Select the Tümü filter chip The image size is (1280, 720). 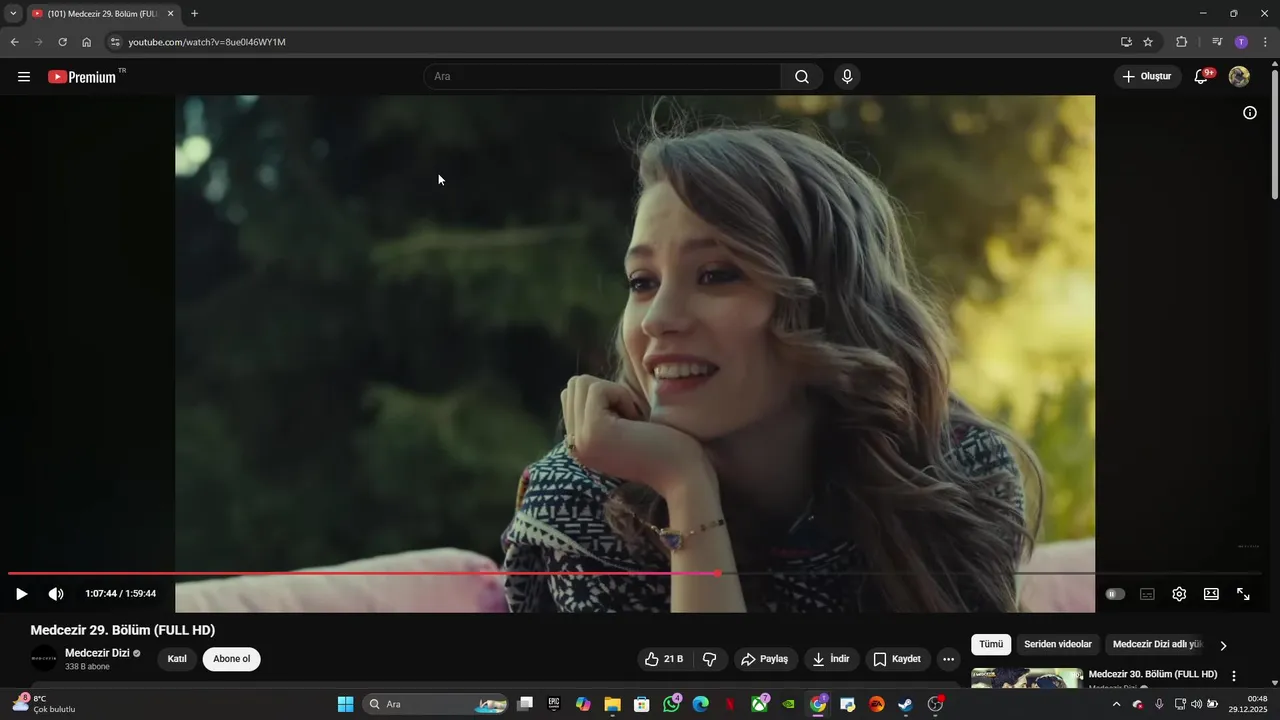(x=991, y=645)
